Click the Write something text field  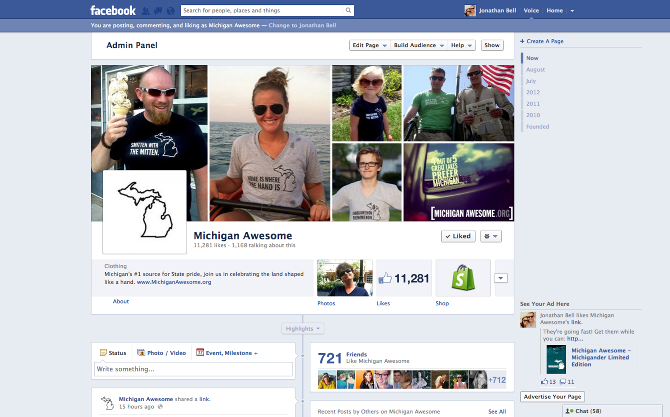tap(192, 370)
